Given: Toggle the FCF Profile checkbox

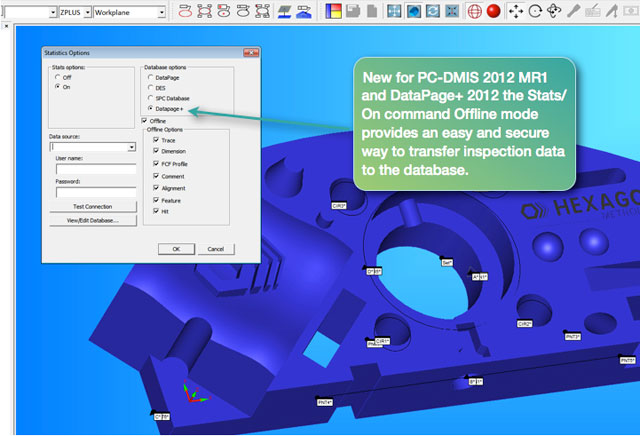Looking at the screenshot, I should point(150,162).
